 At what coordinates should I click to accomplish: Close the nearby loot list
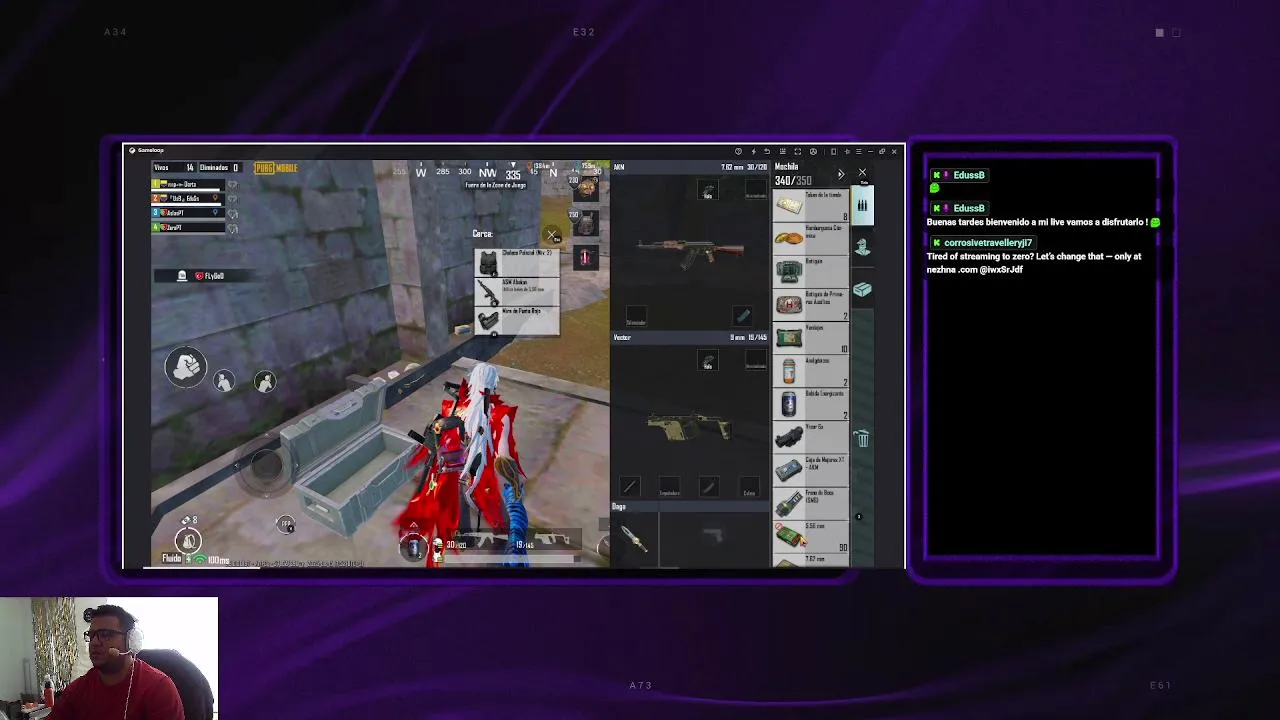(x=551, y=236)
